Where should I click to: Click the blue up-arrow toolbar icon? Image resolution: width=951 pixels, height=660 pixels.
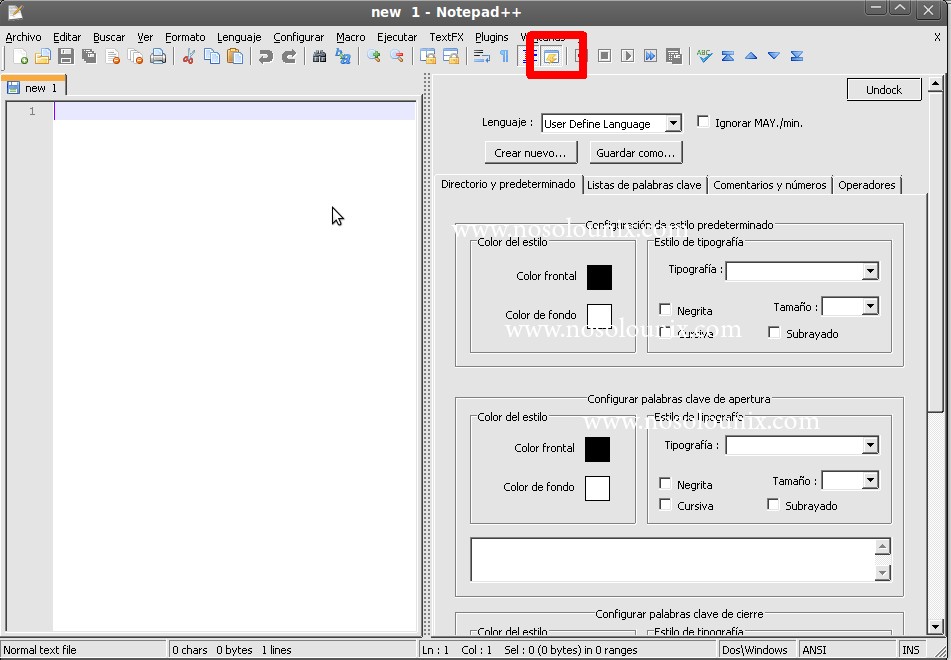click(751, 56)
